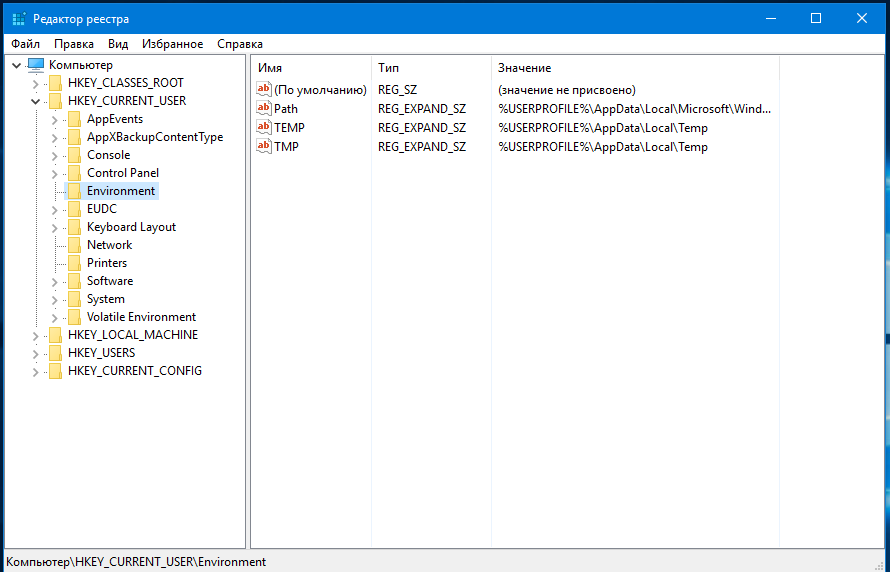The height and width of the screenshot is (572, 890).
Task: Select the Printers key in tree
Action: tap(107, 263)
